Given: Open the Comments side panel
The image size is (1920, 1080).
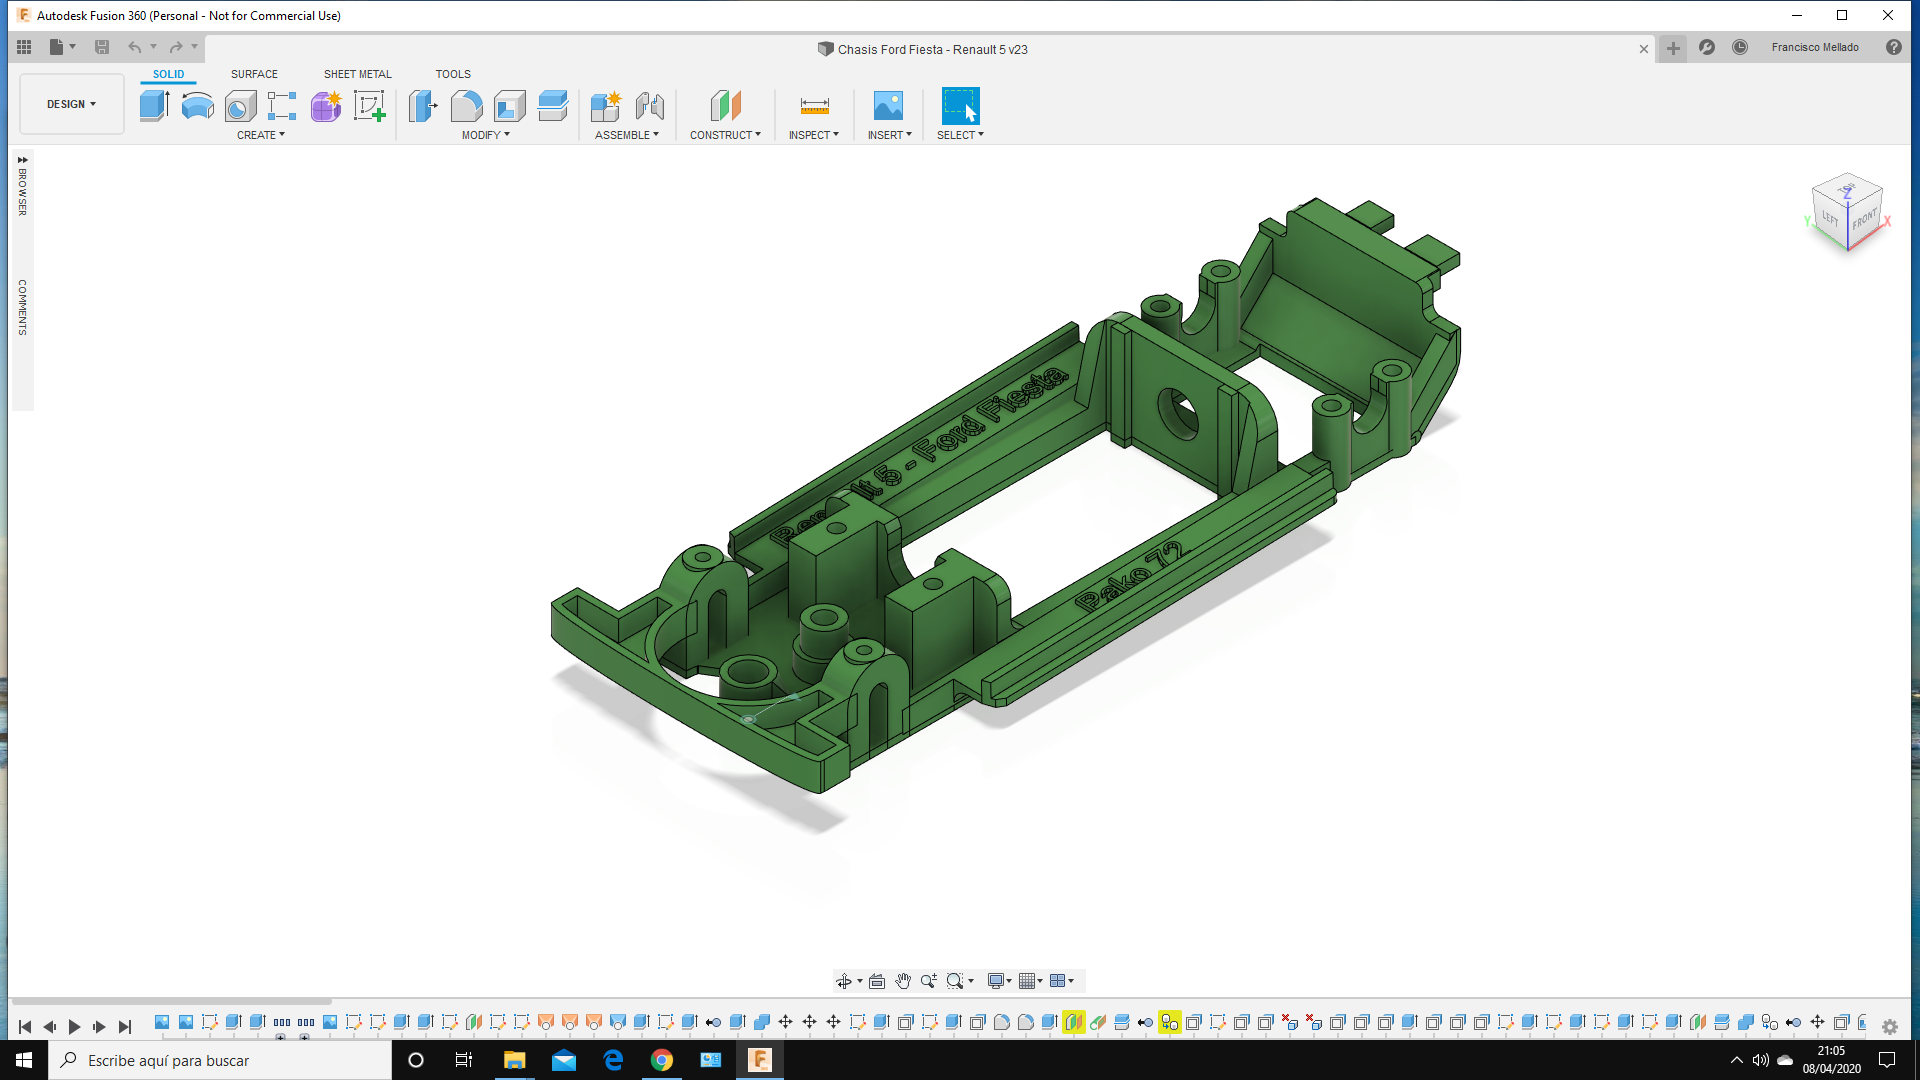Looking at the screenshot, I should (22, 307).
